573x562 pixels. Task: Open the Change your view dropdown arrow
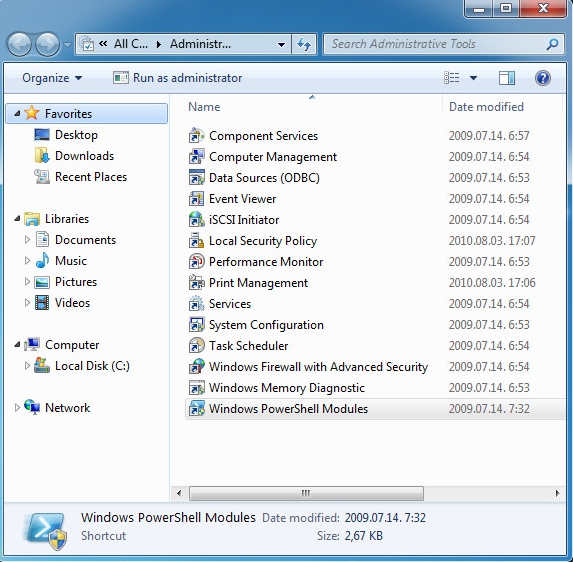click(x=473, y=78)
